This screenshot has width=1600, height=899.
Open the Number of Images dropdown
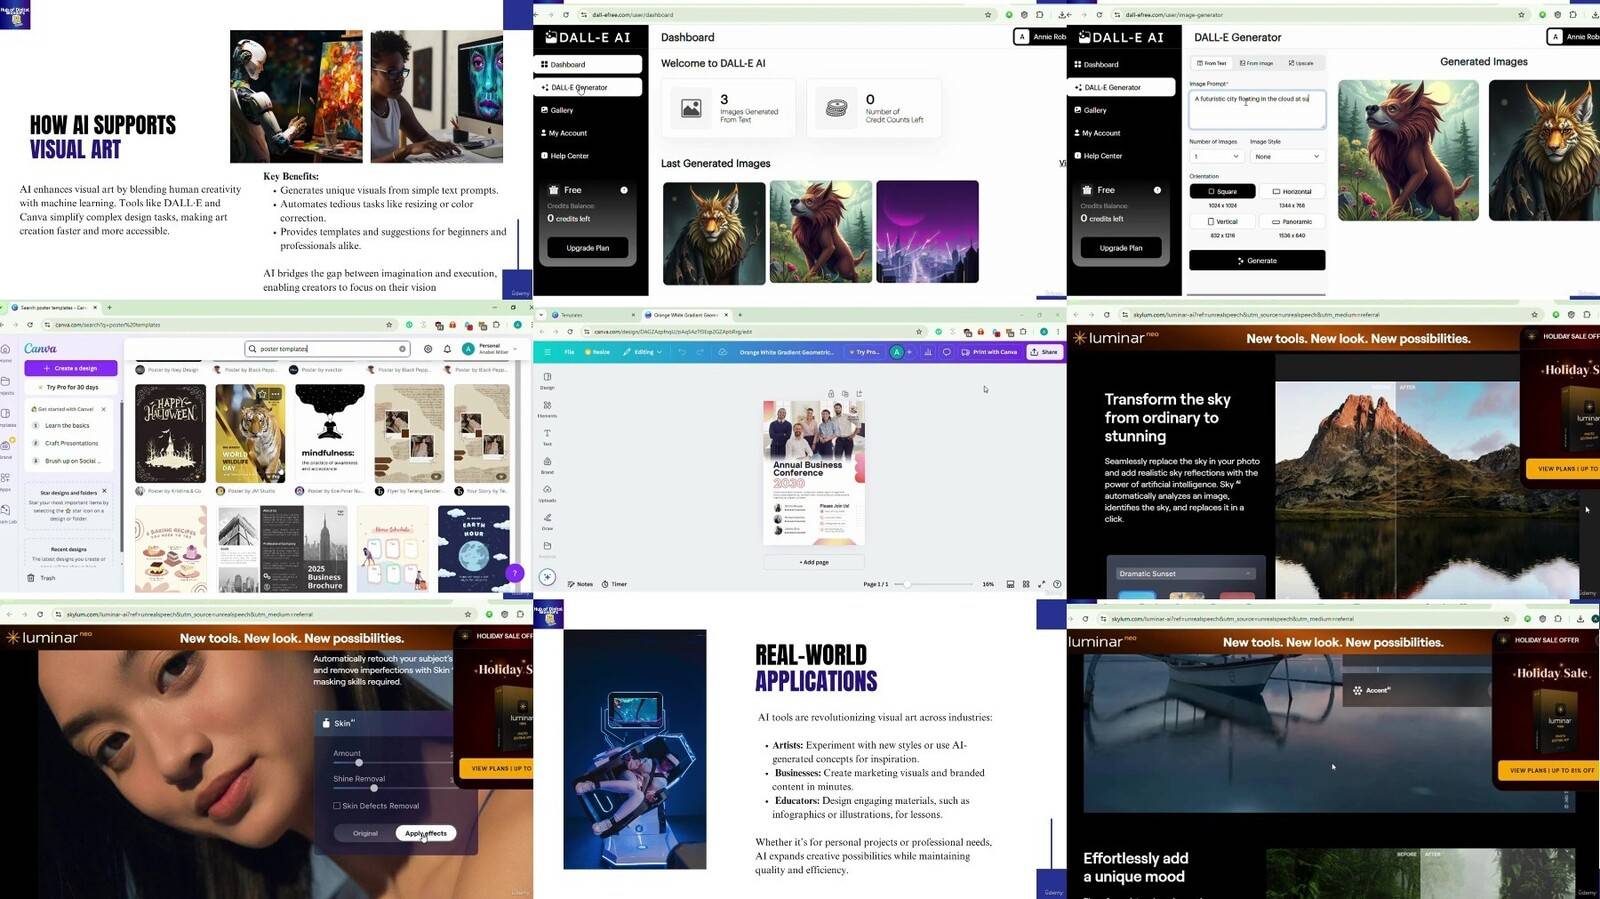[x=1216, y=156]
